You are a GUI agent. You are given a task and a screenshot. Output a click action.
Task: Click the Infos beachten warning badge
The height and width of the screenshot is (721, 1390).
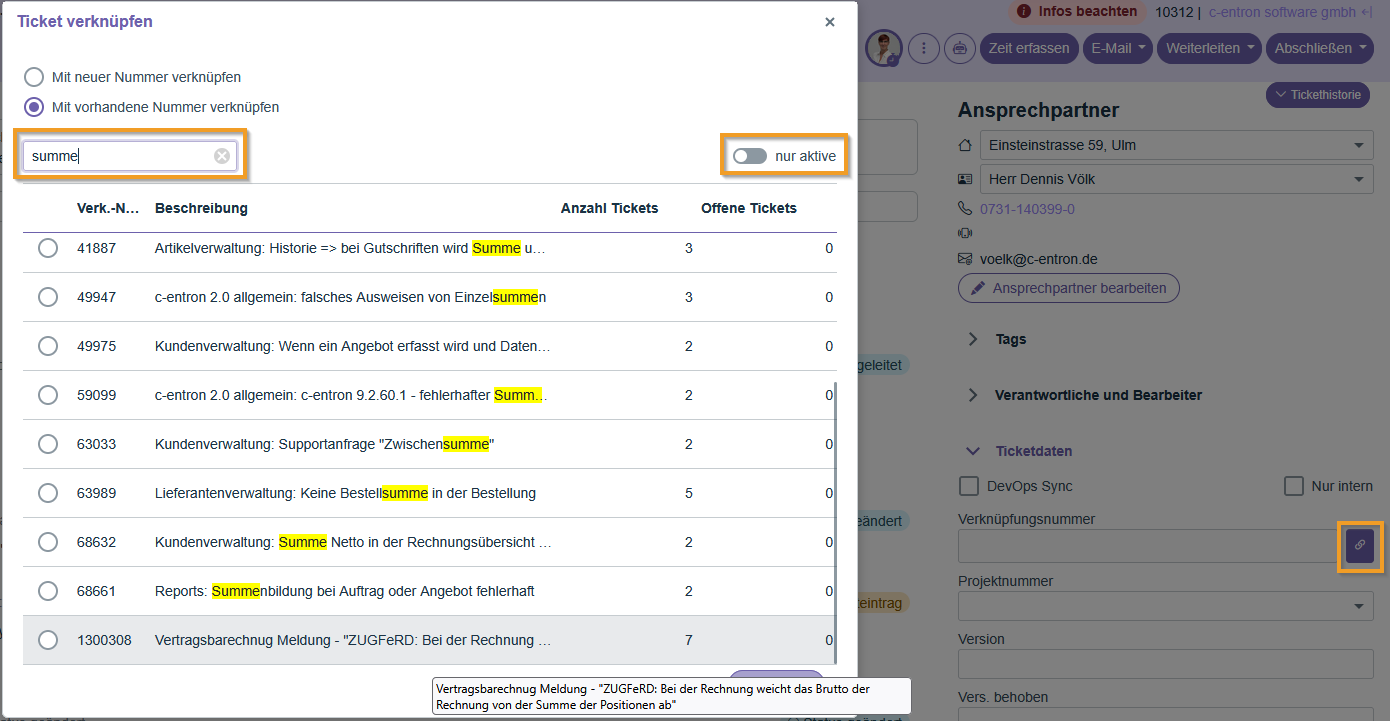tap(1077, 12)
